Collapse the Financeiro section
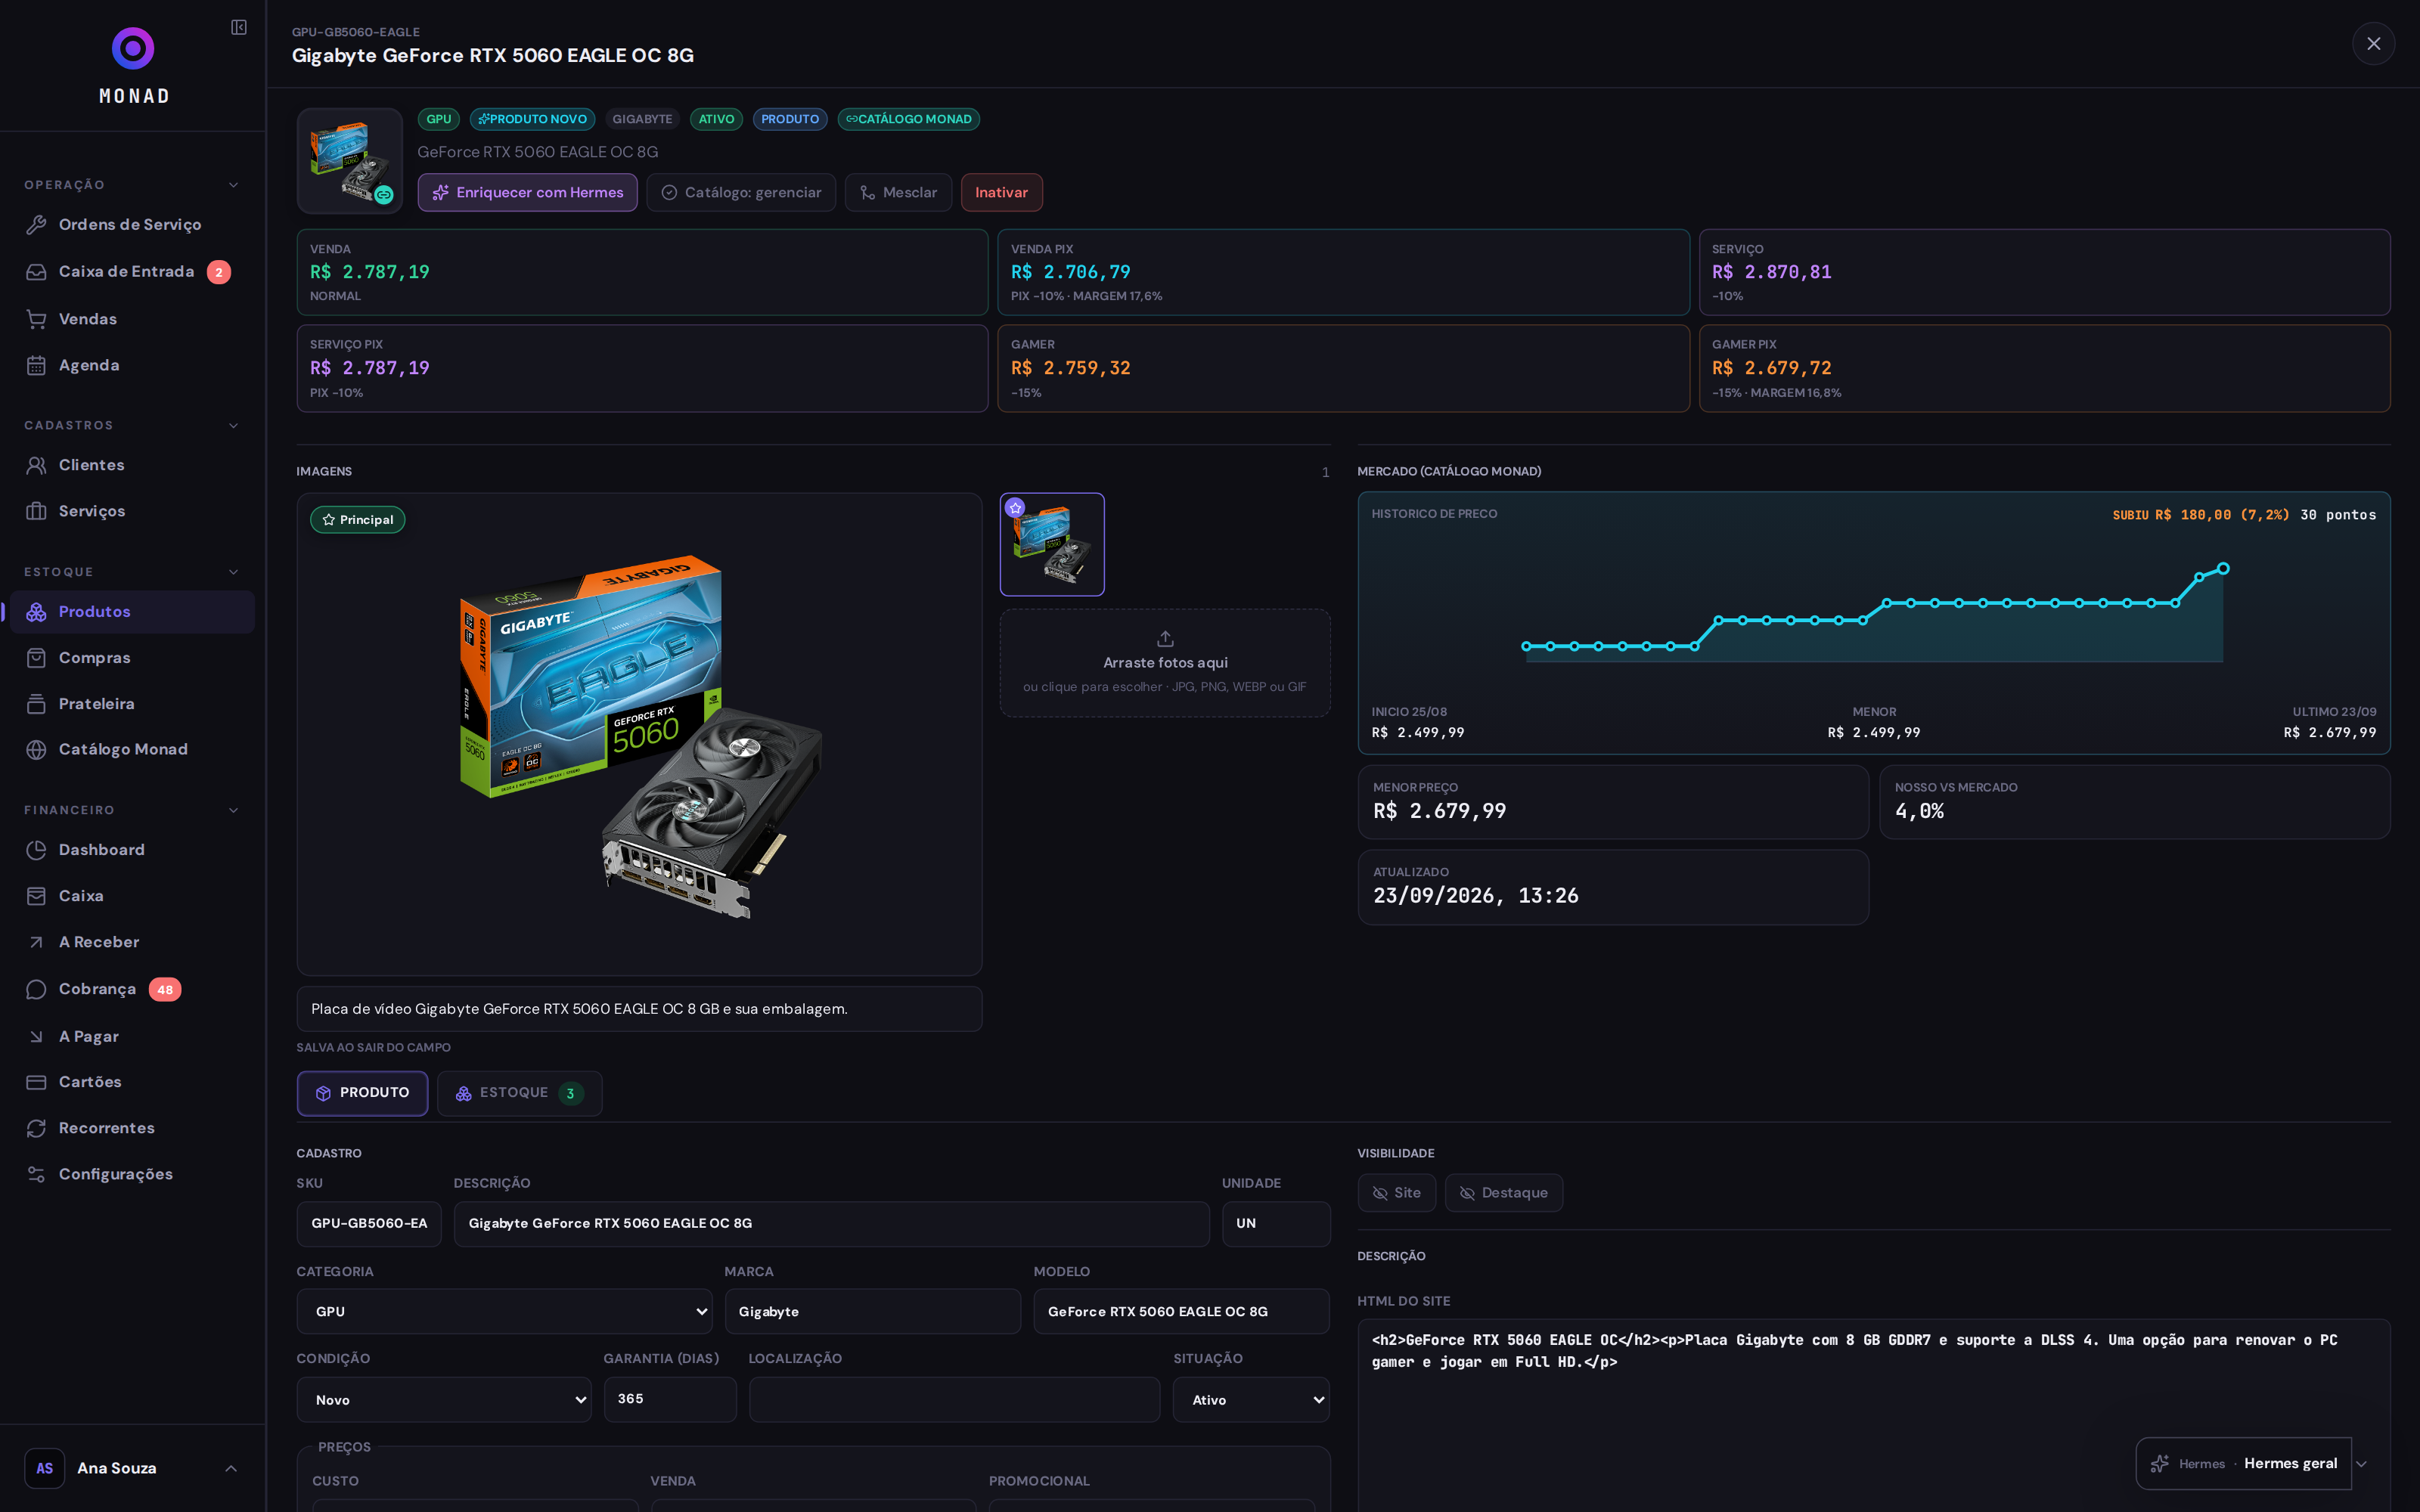The width and height of the screenshot is (2420, 1512). point(233,810)
